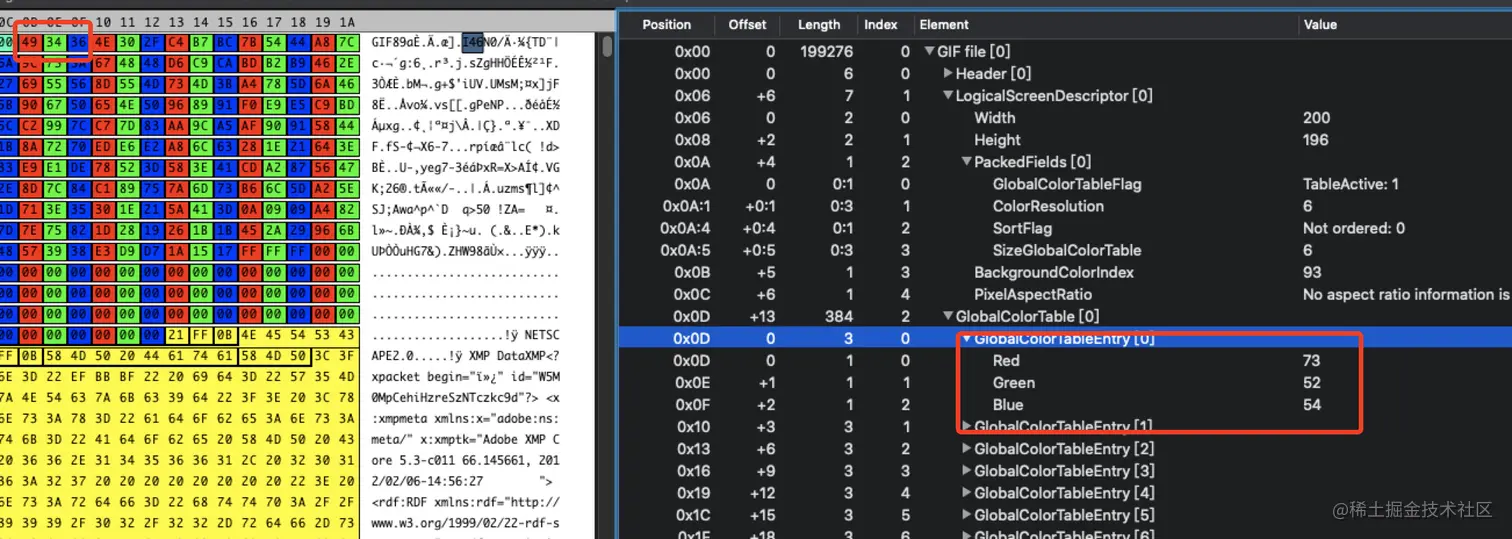Select the BackgroundColorIndex row

(x=1065, y=272)
